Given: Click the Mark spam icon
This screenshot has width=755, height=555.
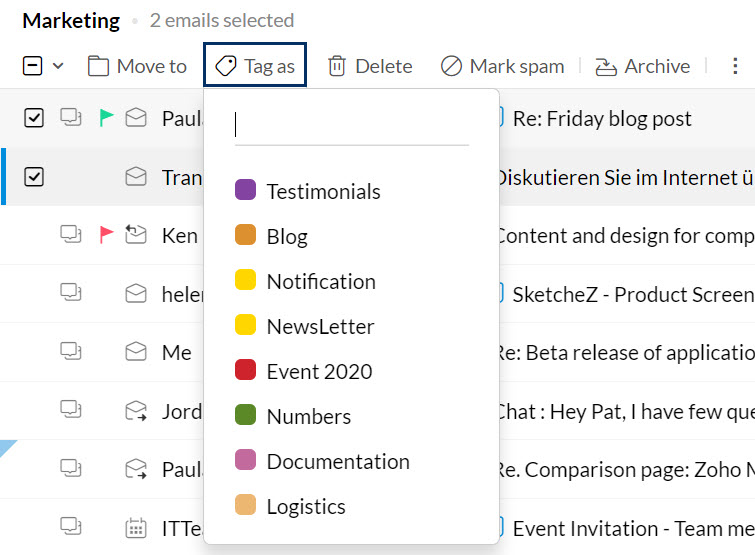Looking at the screenshot, I should [451, 66].
